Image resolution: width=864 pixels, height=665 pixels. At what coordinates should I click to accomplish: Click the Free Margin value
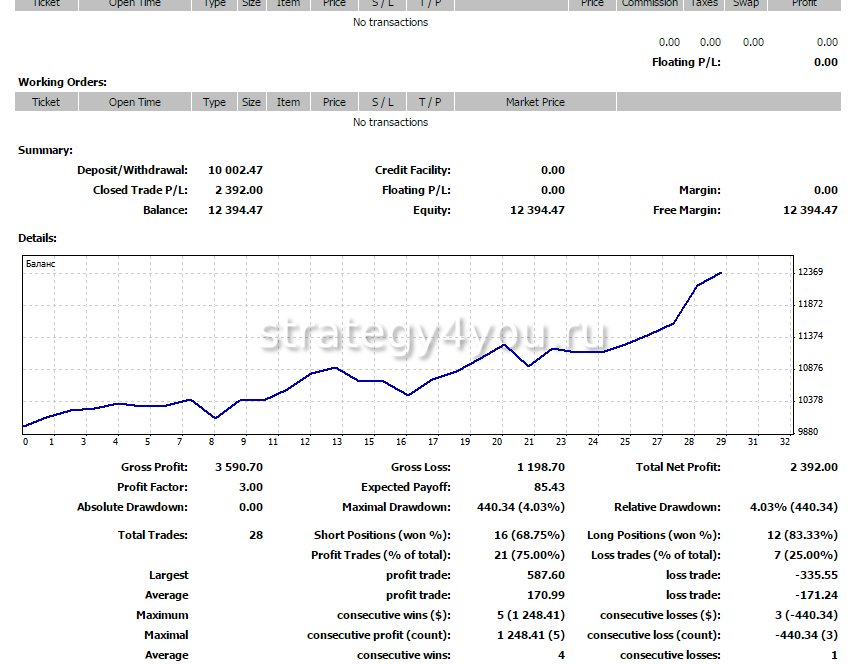point(810,210)
